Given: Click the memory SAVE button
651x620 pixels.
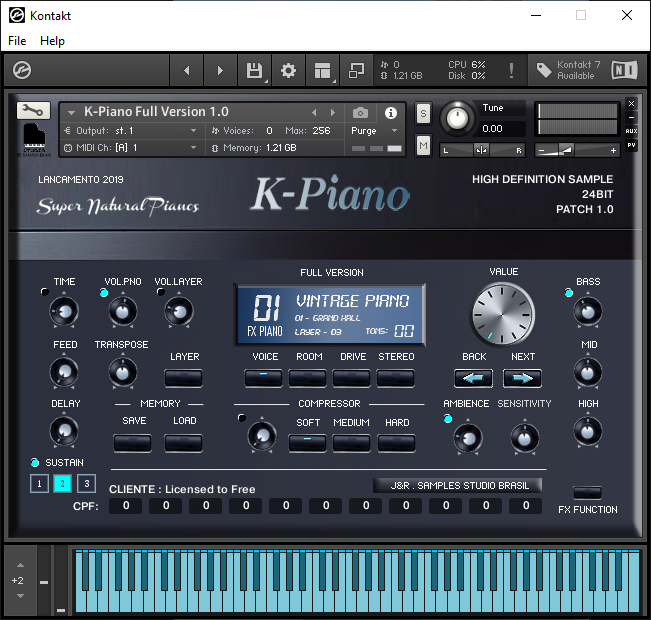Looking at the screenshot, I should point(132,443).
